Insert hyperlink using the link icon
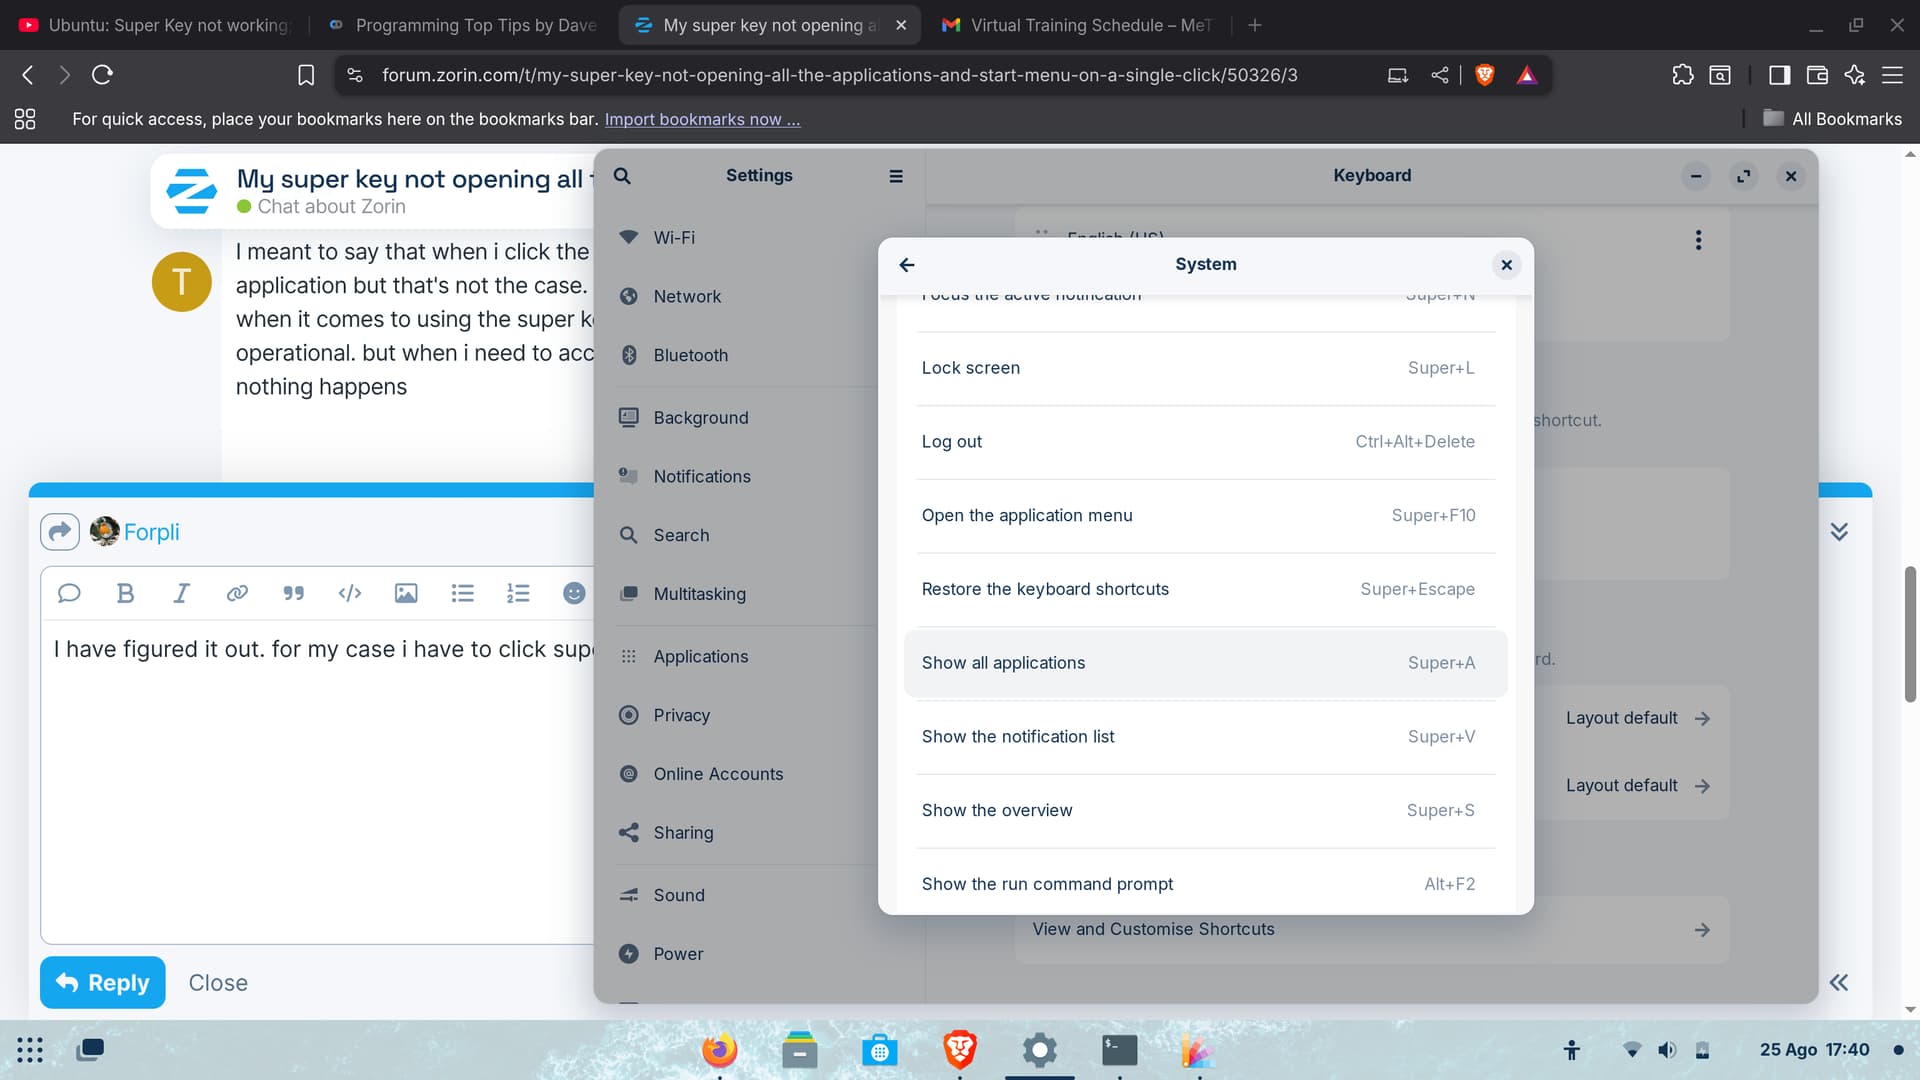 pyautogui.click(x=237, y=593)
